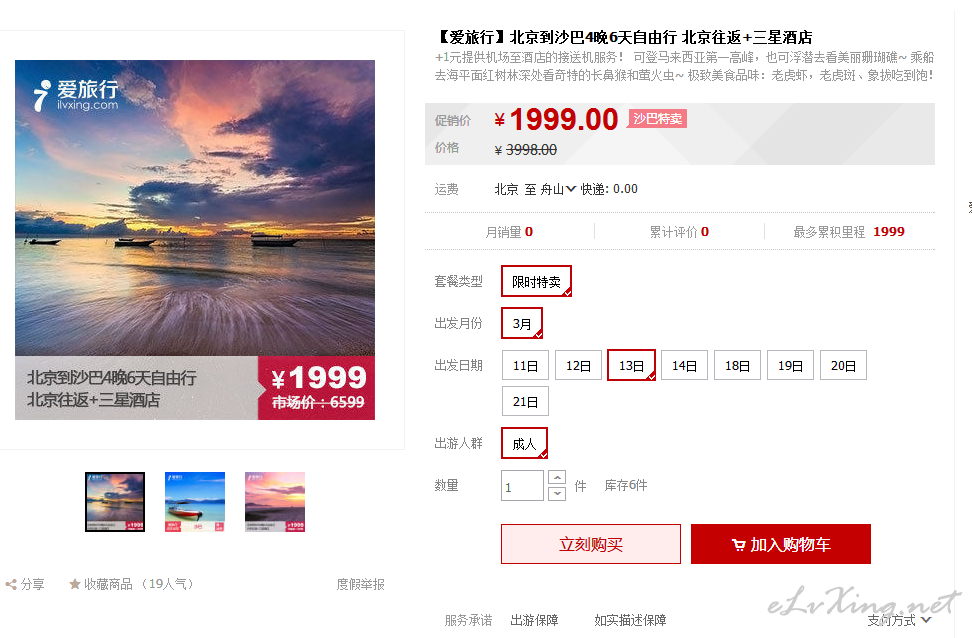Viewport: 972px width, 638px height.
Task: Click the shopping cart icon on 加入购物车
Action: pyautogui.click(x=738, y=545)
